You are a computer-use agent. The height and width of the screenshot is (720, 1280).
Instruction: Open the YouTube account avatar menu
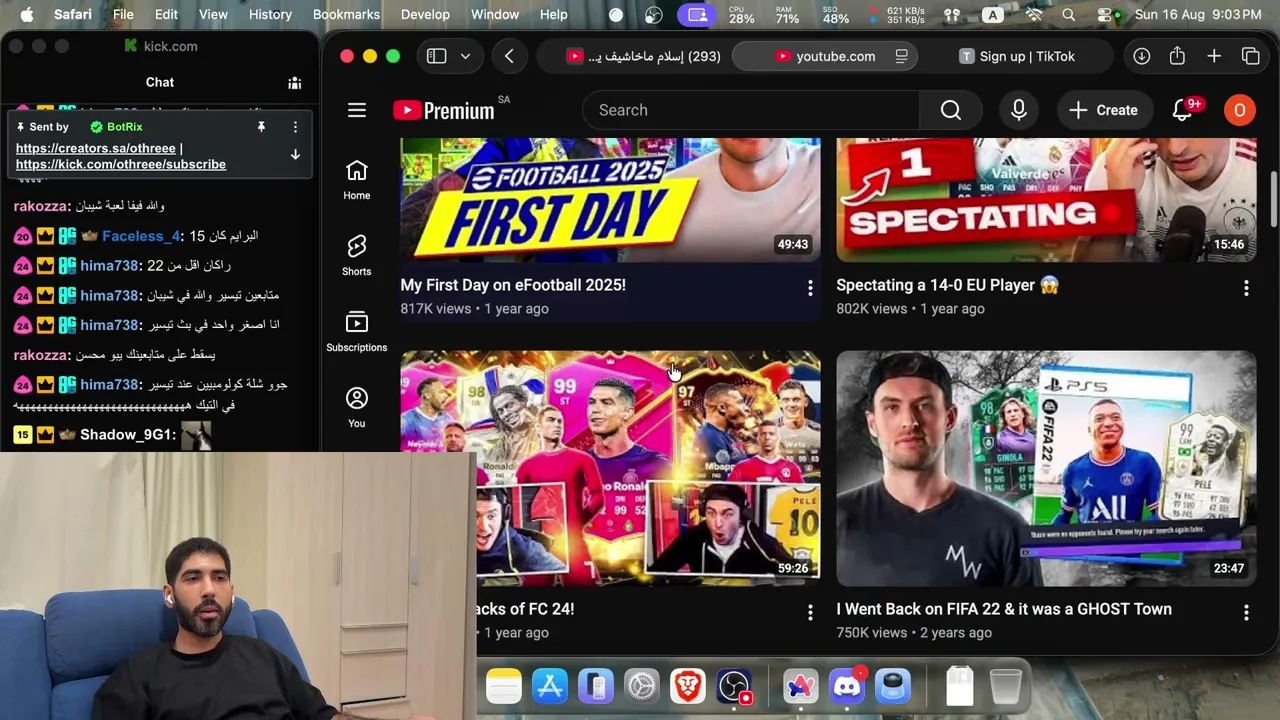1240,110
